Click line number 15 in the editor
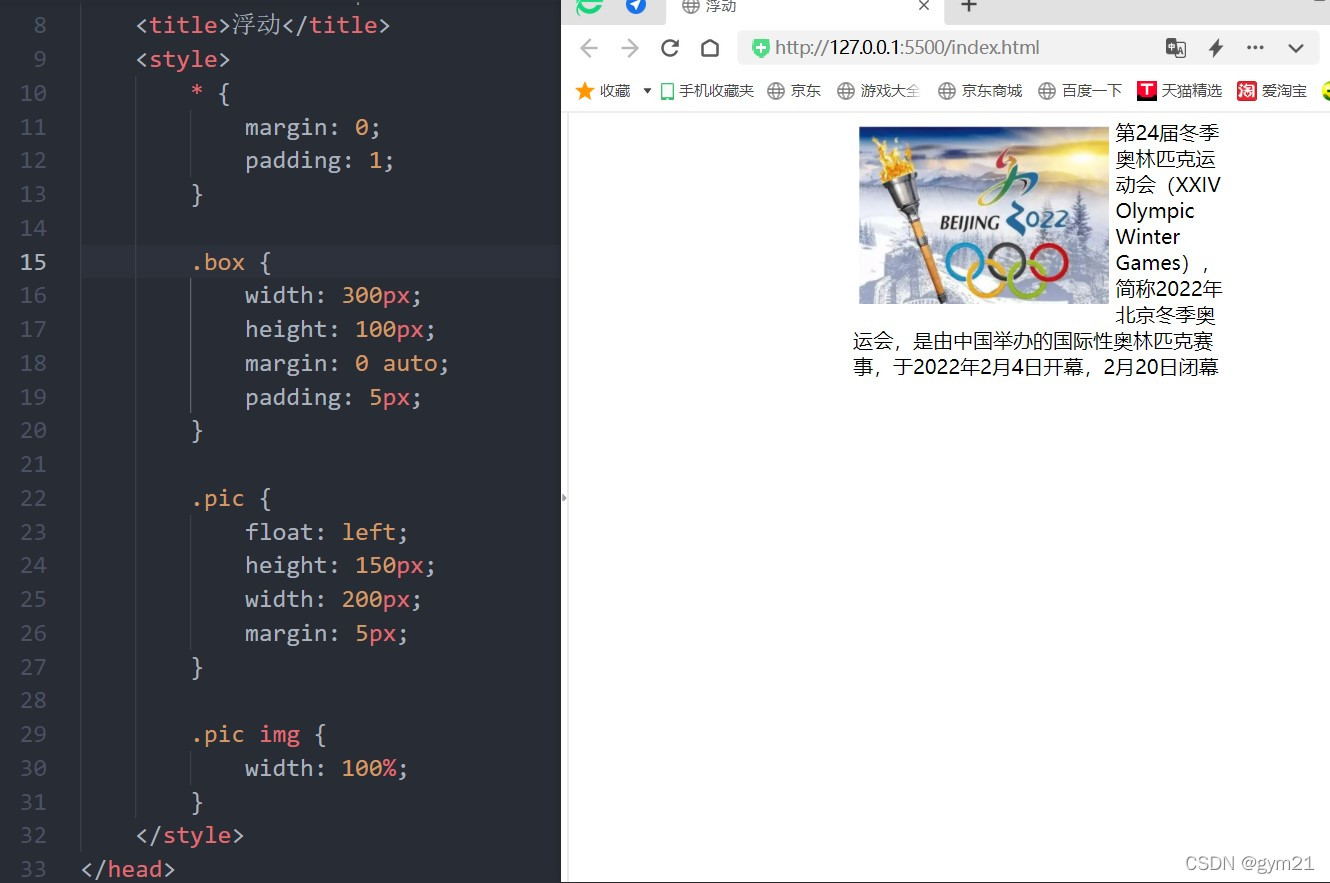 tap(33, 262)
